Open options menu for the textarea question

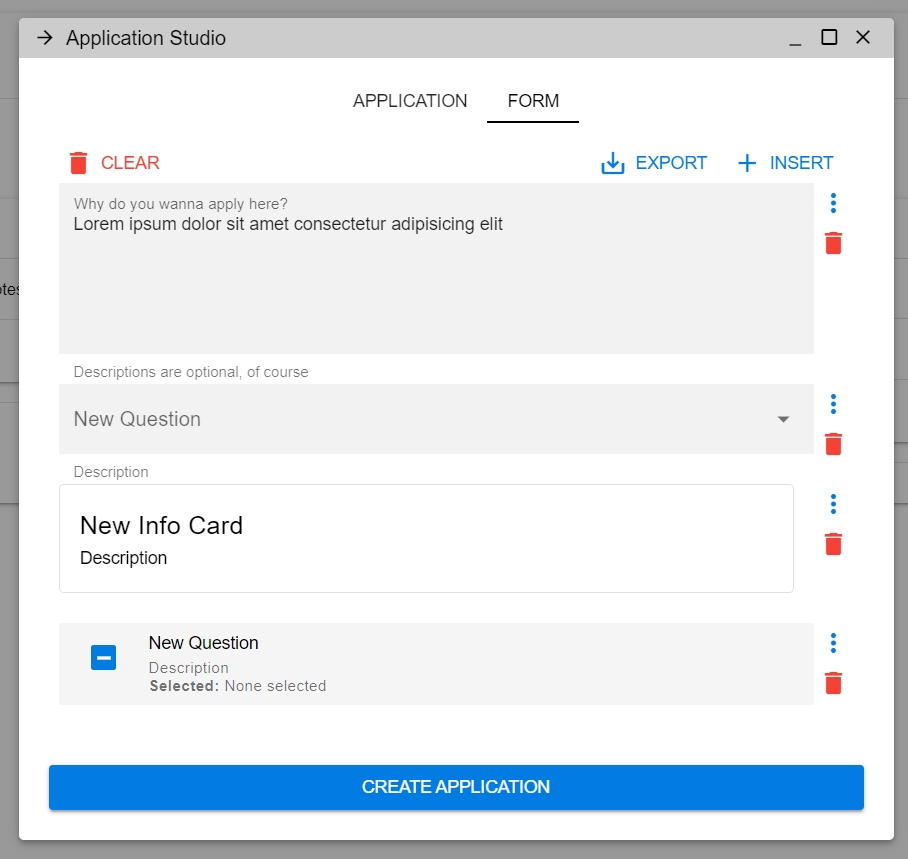click(833, 203)
